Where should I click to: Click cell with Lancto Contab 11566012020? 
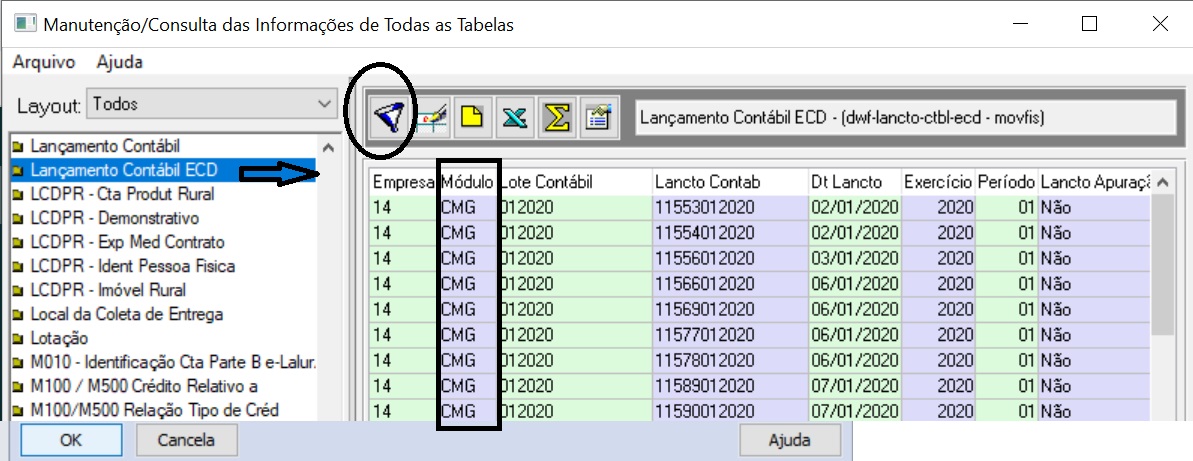click(730, 284)
